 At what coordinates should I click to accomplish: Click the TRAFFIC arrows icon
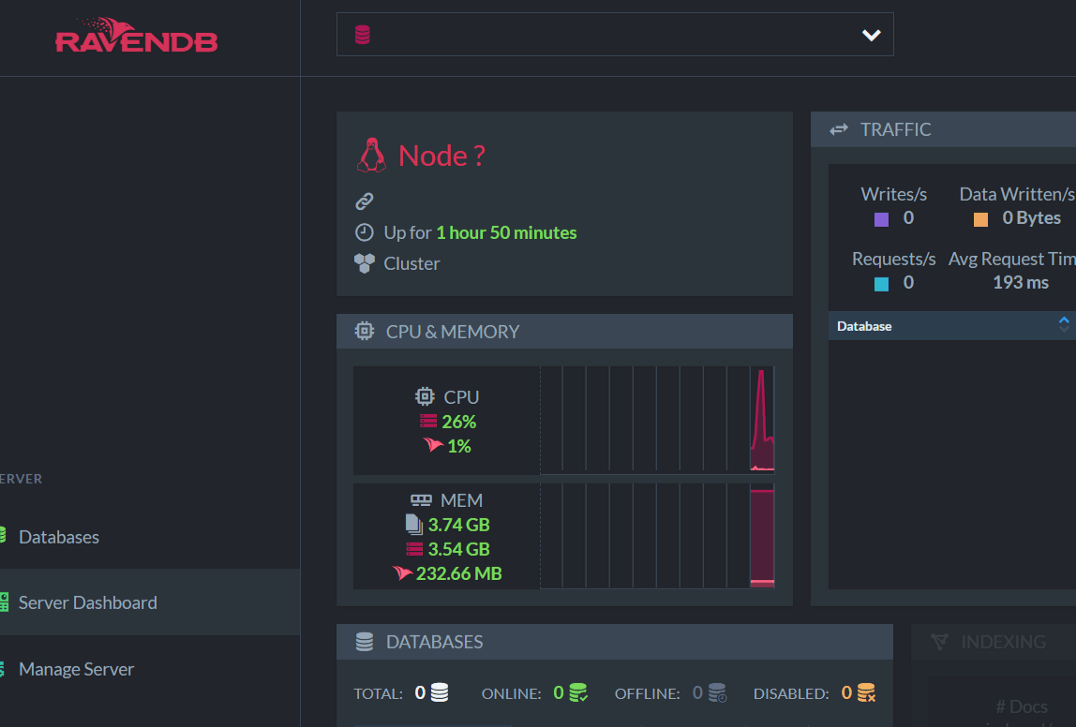[x=839, y=130]
